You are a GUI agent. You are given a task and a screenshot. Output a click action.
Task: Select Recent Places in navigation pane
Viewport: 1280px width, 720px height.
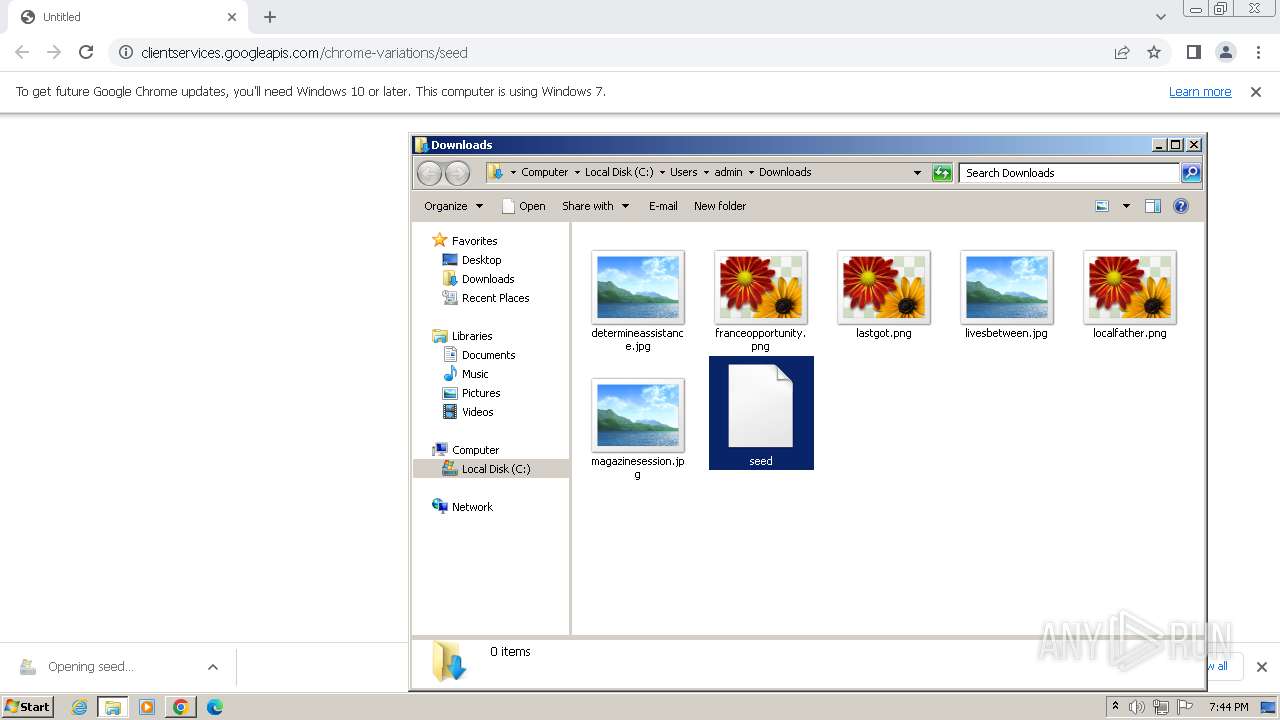coord(495,298)
